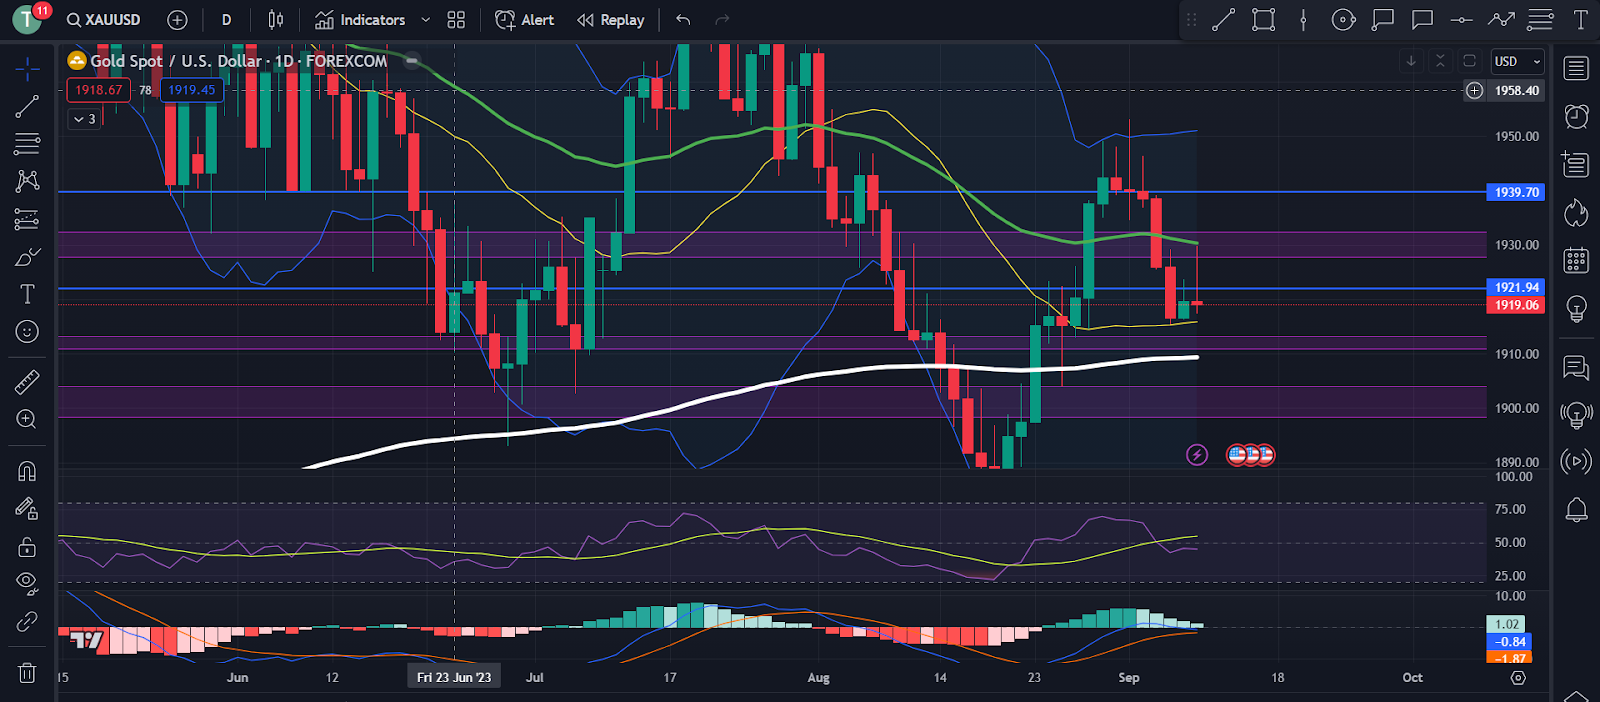Screen dimensions: 1600x702
Task: Select the brush drawing tool
Action: [27, 257]
